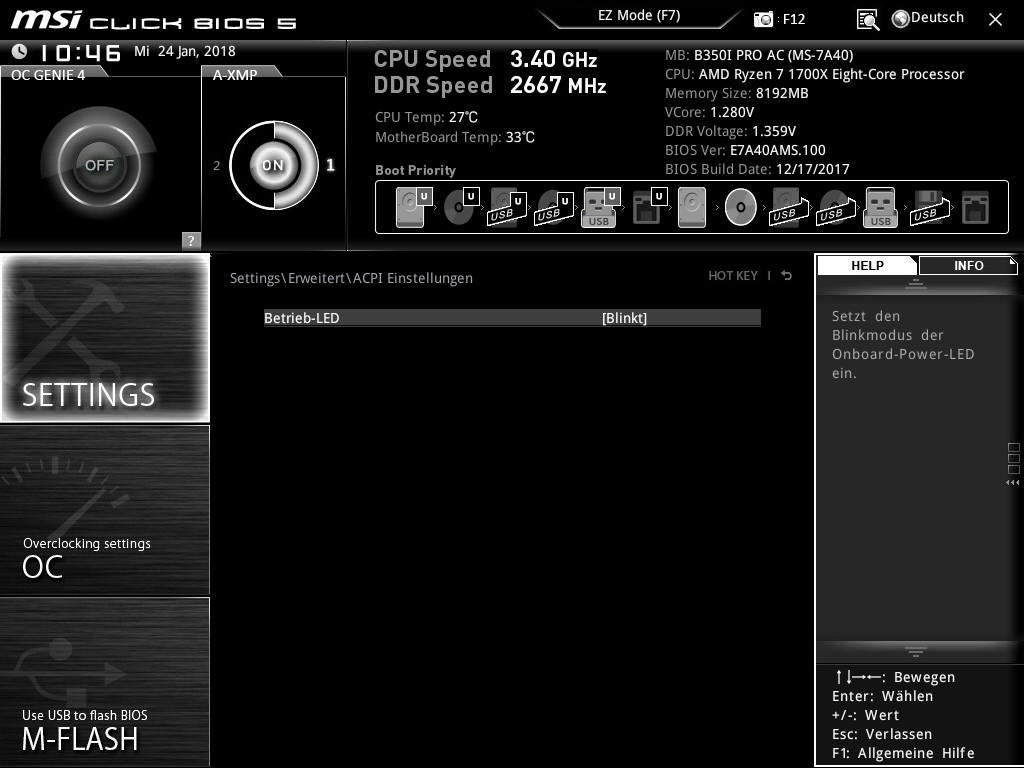
Task: Select UEFI hard disk boot device icon
Action: (414, 207)
